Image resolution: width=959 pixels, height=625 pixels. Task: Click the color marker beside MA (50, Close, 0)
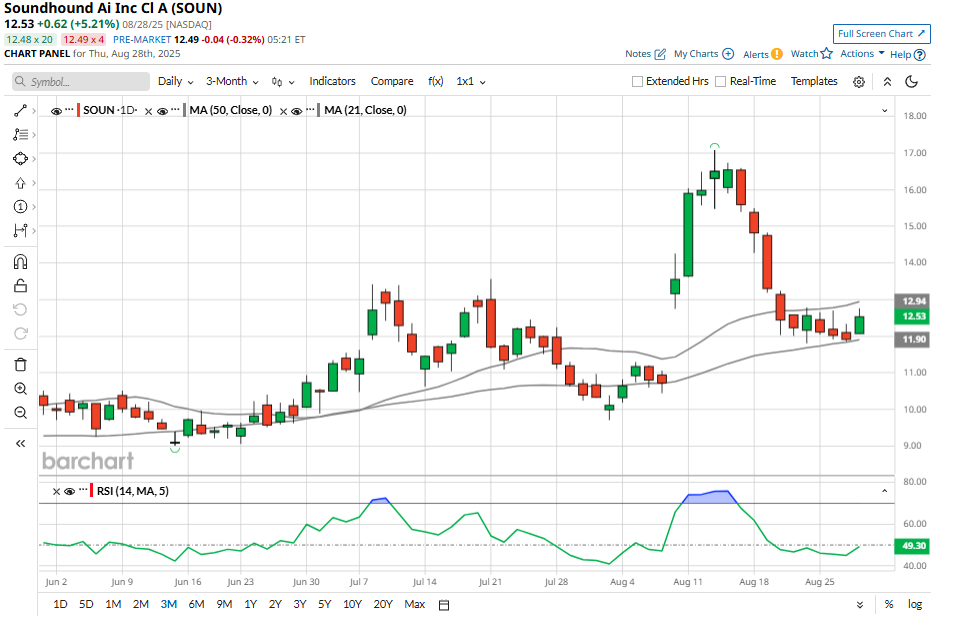[185, 111]
